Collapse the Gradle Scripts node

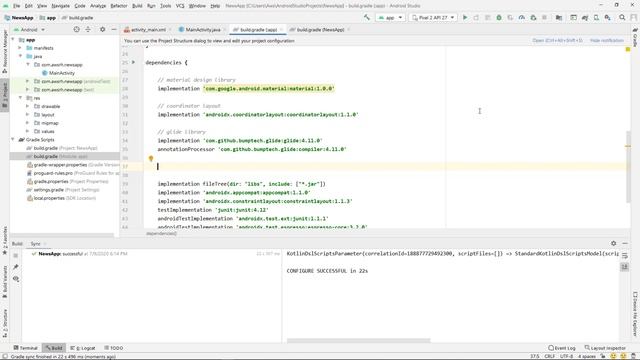point(13,140)
